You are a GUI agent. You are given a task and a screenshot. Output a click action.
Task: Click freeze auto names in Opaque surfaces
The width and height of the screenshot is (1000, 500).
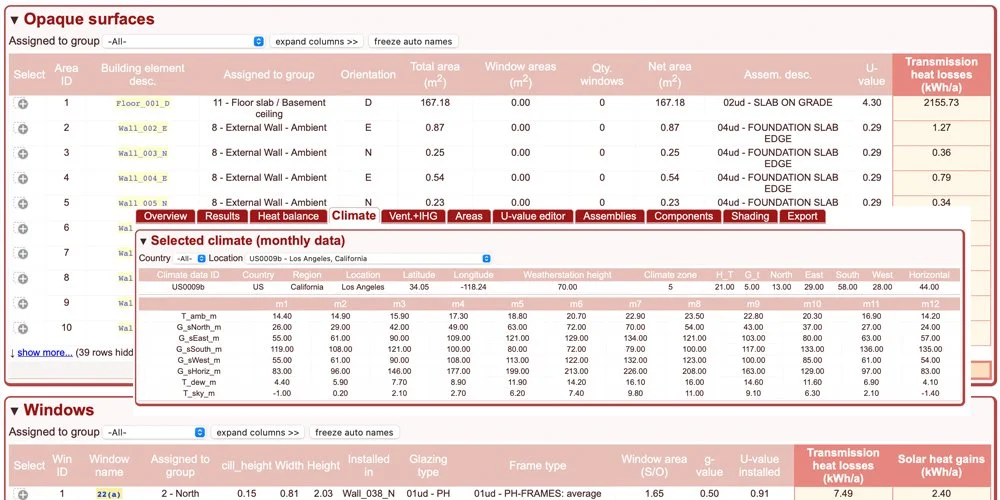pos(413,41)
